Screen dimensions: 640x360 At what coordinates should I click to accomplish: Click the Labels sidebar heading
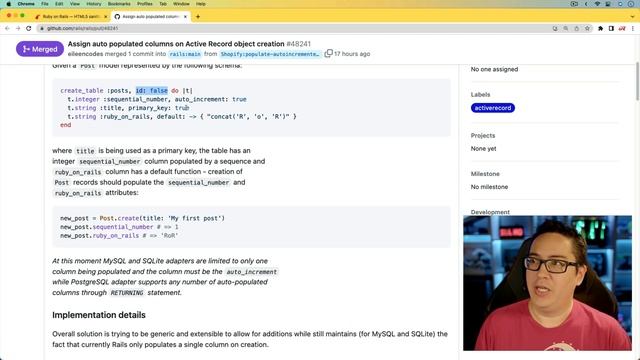[x=480, y=94]
